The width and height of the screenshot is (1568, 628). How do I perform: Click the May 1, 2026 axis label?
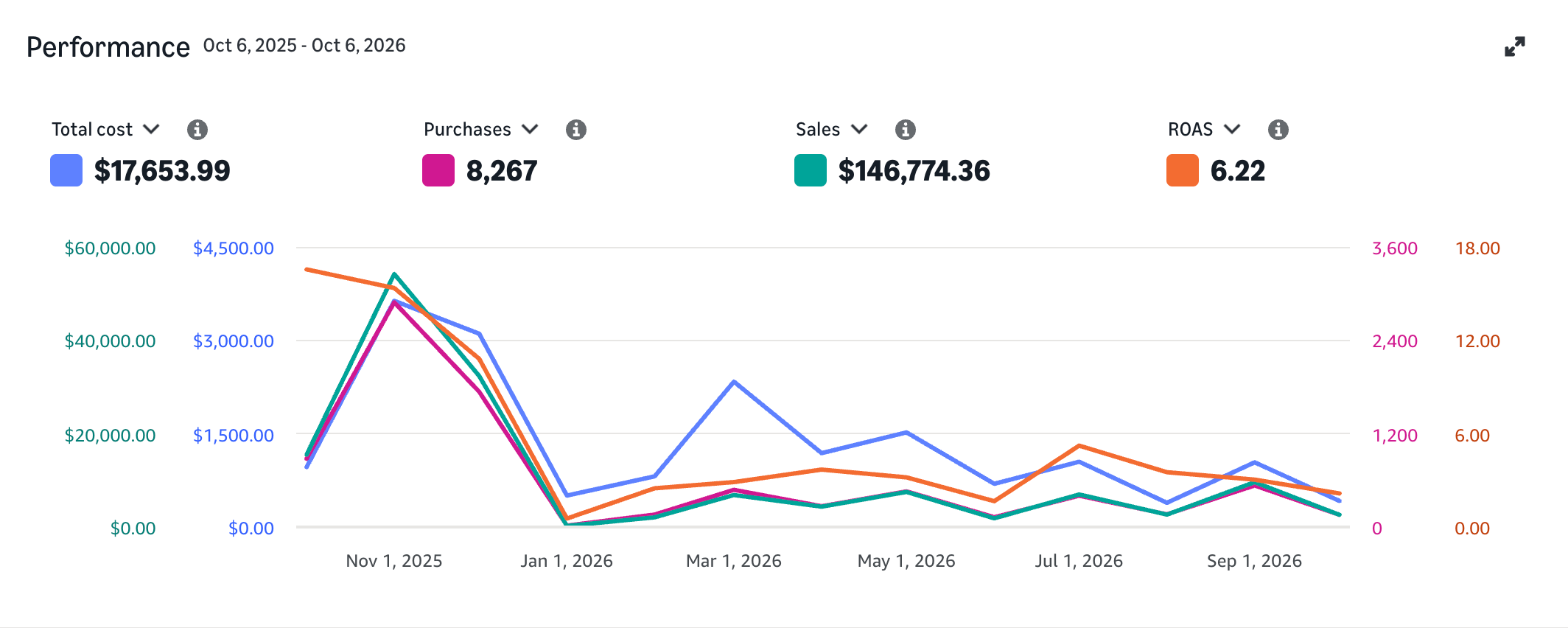point(906,561)
